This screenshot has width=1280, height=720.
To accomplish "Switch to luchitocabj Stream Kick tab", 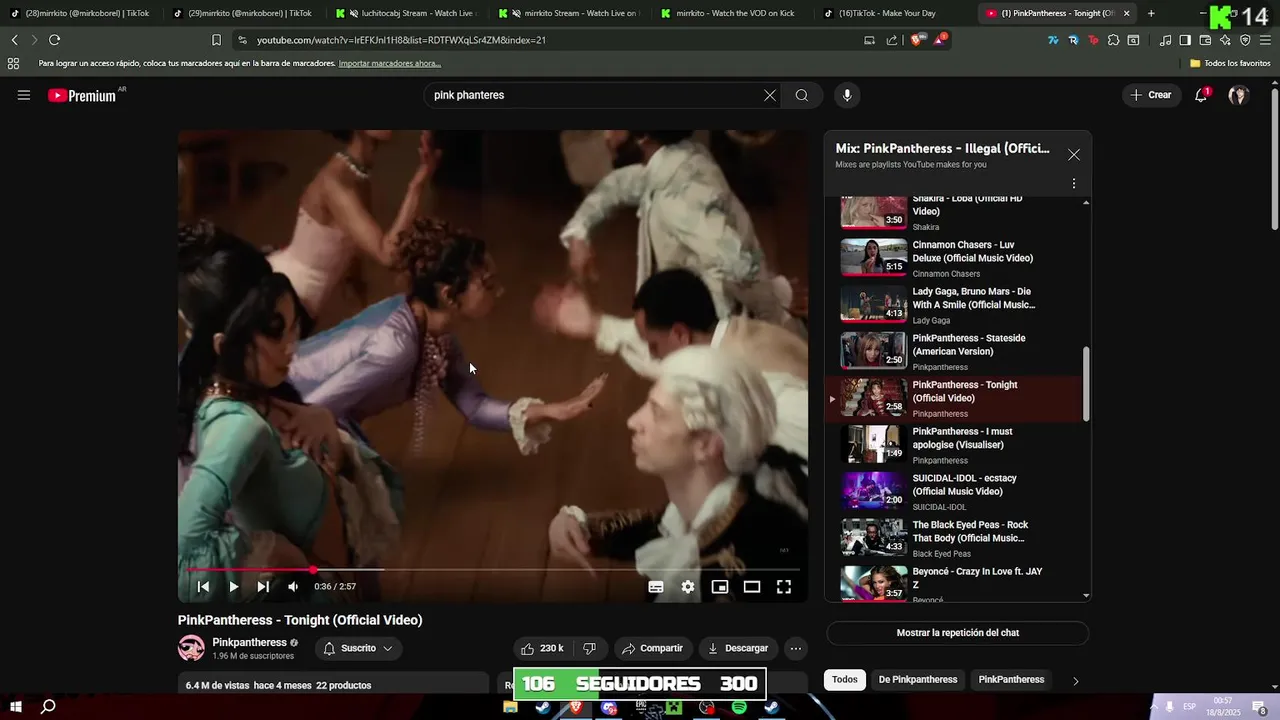I will pyautogui.click(x=406, y=13).
